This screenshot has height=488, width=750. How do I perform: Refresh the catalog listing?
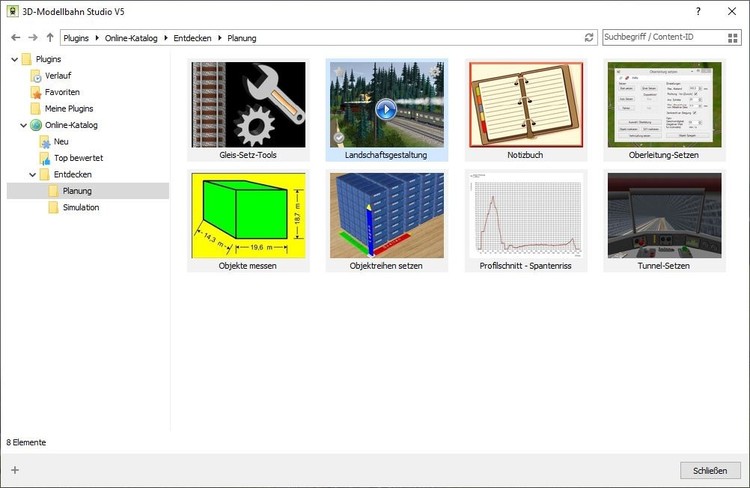tap(589, 37)
